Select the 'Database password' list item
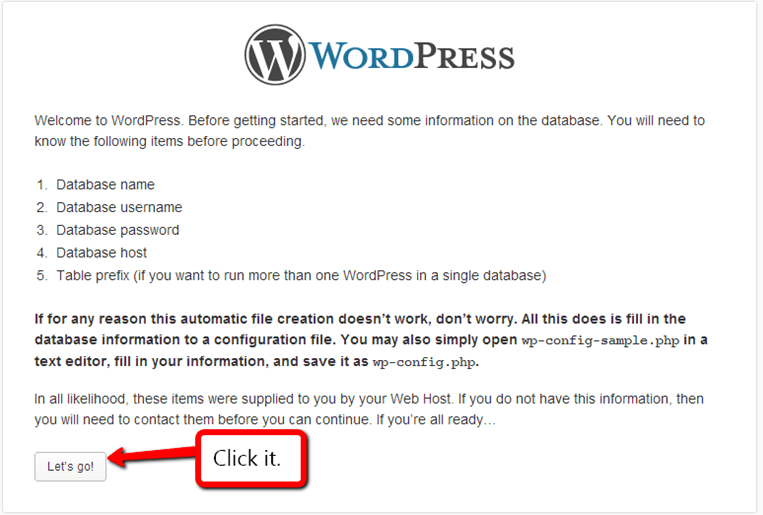 click(118, 230)
